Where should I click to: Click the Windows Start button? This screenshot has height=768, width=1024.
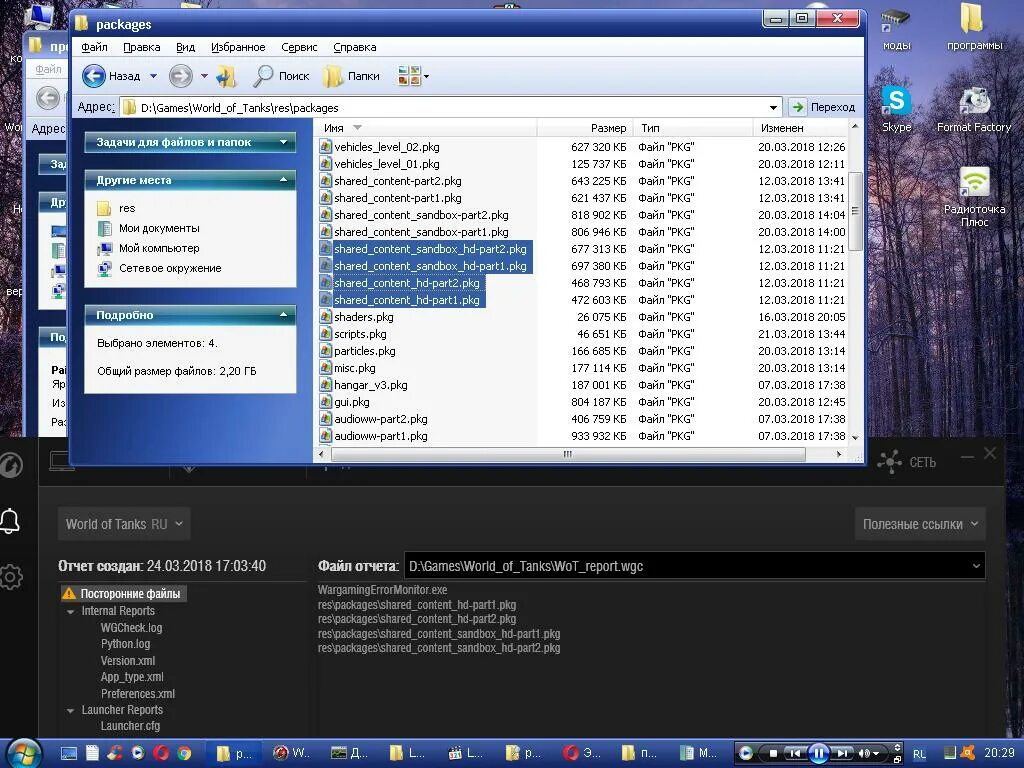[22, 754]
